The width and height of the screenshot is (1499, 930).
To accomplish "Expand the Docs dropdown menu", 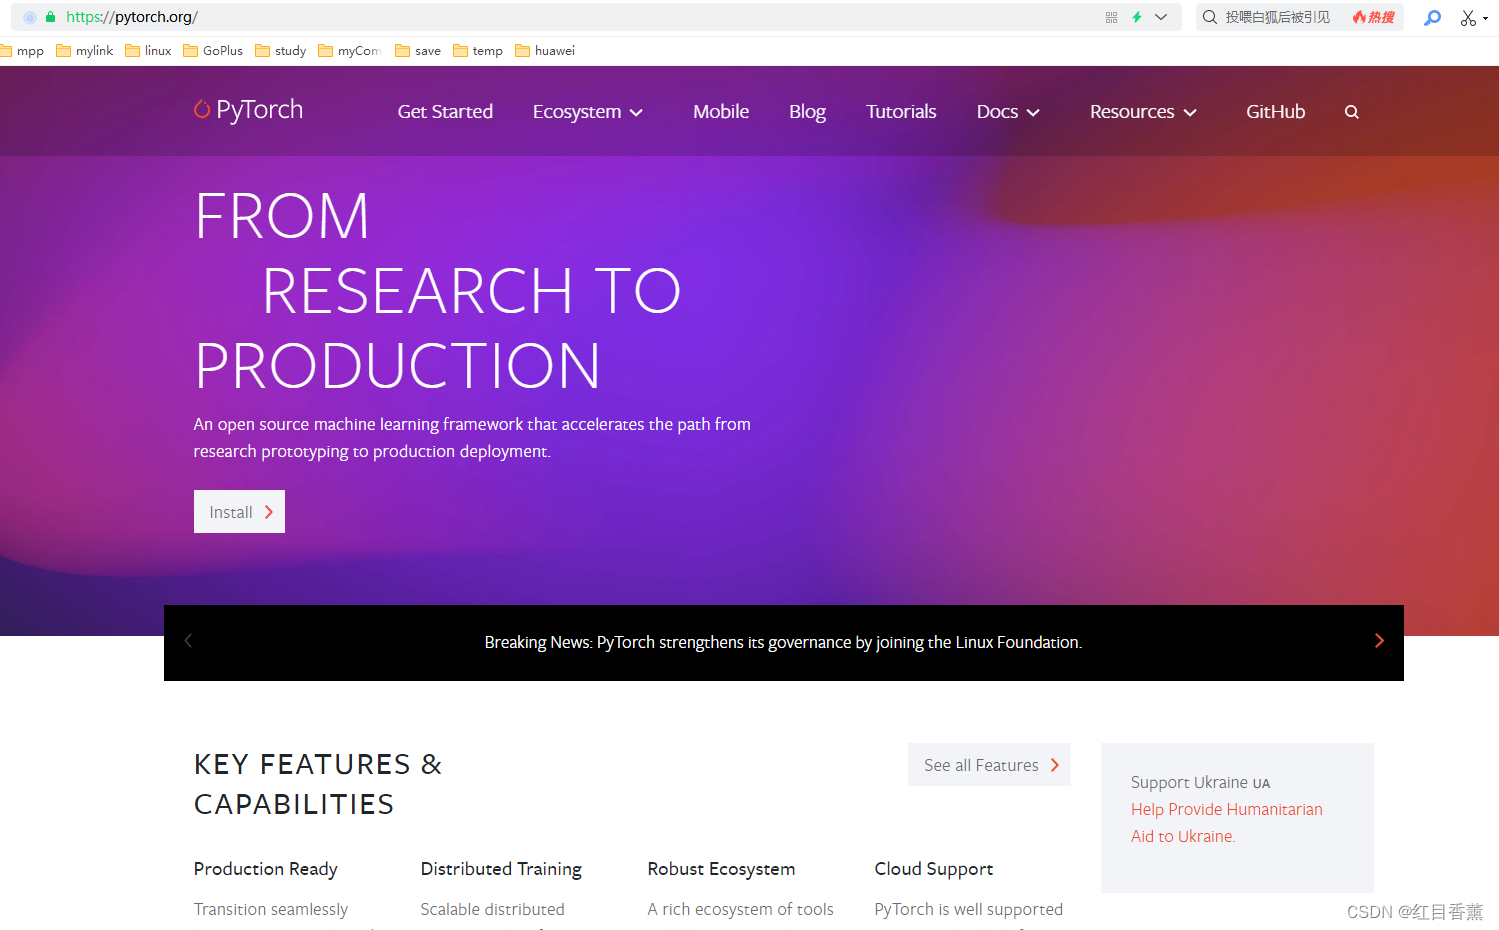I will pyautogui.click(x=1008, y=111).
